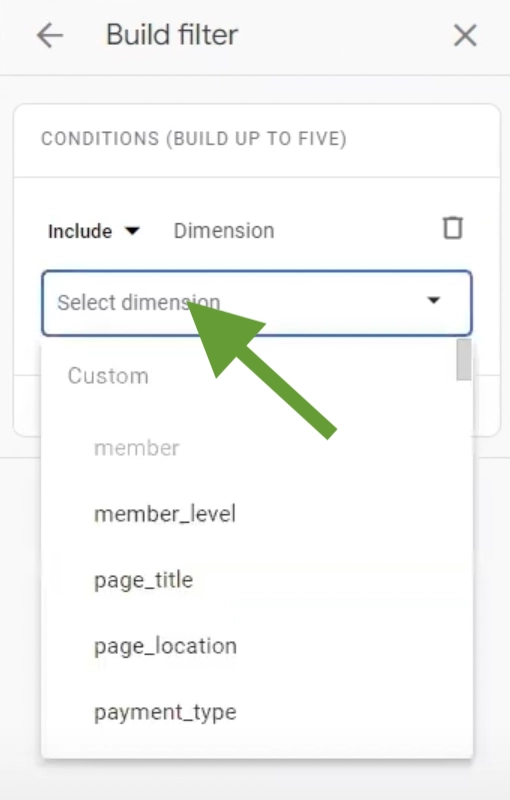Select the greyed-out member option
The width and height of the screenshot is (510, 800).
tap(137, 448)
